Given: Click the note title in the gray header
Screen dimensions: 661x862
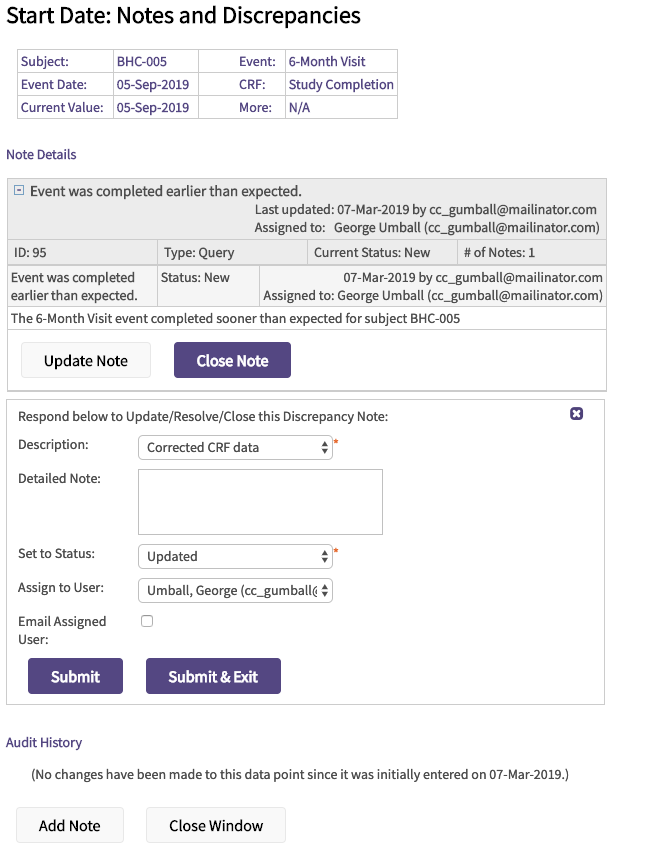Looking at the screenshot, I should [165, 191].
